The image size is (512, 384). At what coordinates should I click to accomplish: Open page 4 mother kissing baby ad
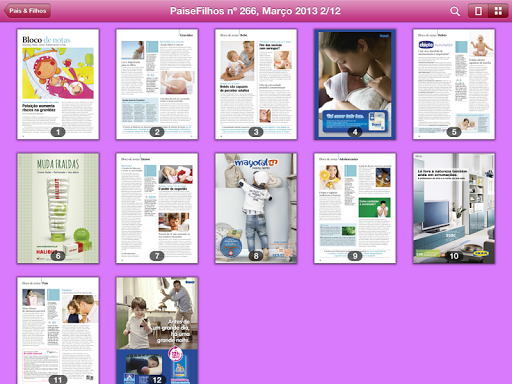(355, 84)
